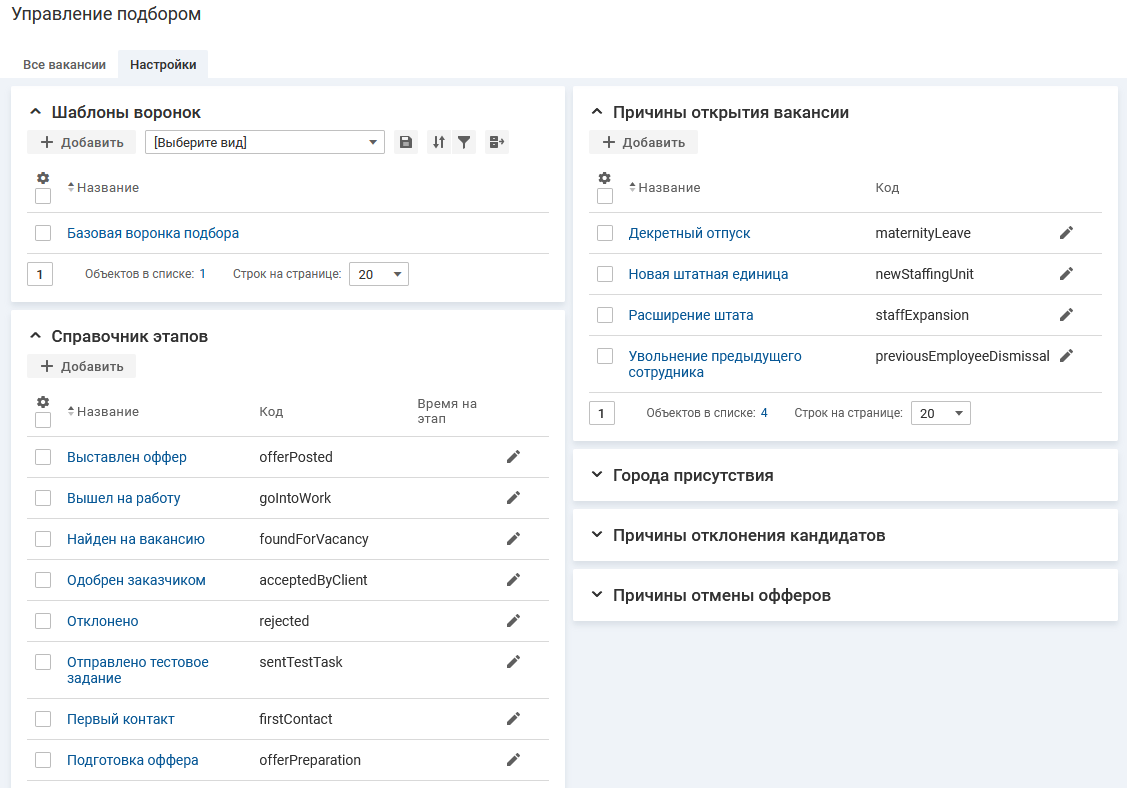Click edit pencil for Расширение штата

[1066, 315]
